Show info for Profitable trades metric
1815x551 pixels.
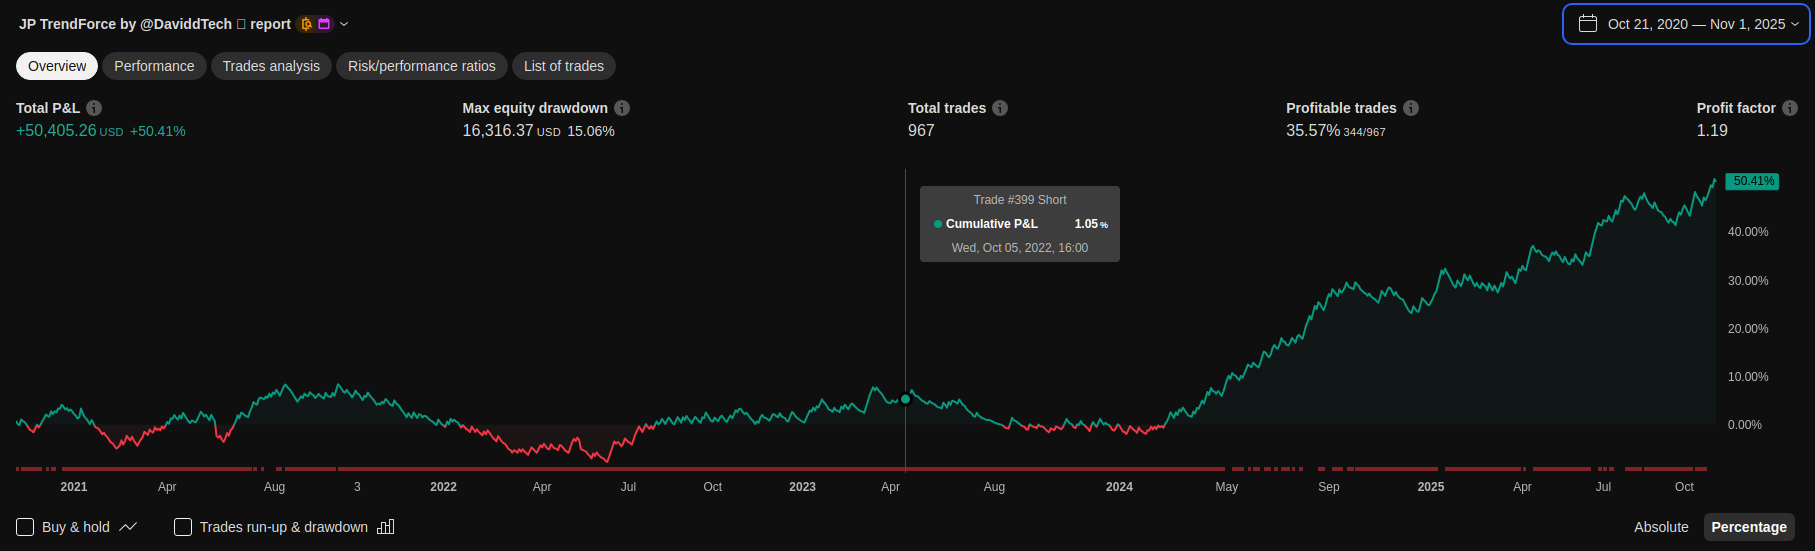click(1411, 108)
